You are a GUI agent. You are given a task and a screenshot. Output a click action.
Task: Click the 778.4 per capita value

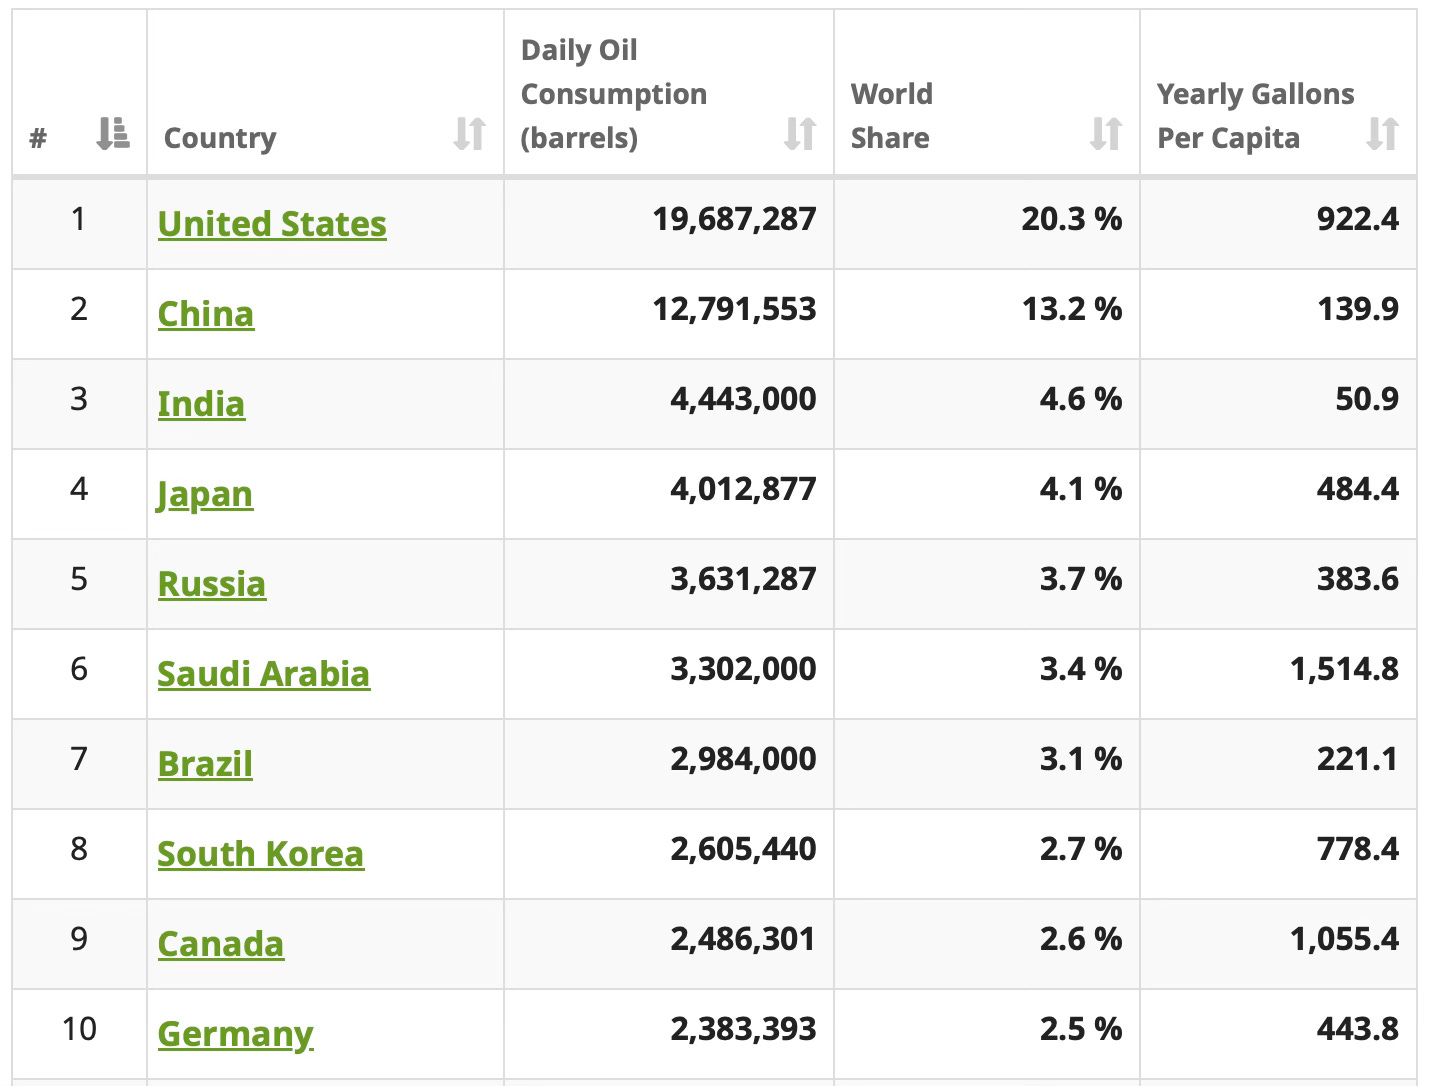(1358, 849)
